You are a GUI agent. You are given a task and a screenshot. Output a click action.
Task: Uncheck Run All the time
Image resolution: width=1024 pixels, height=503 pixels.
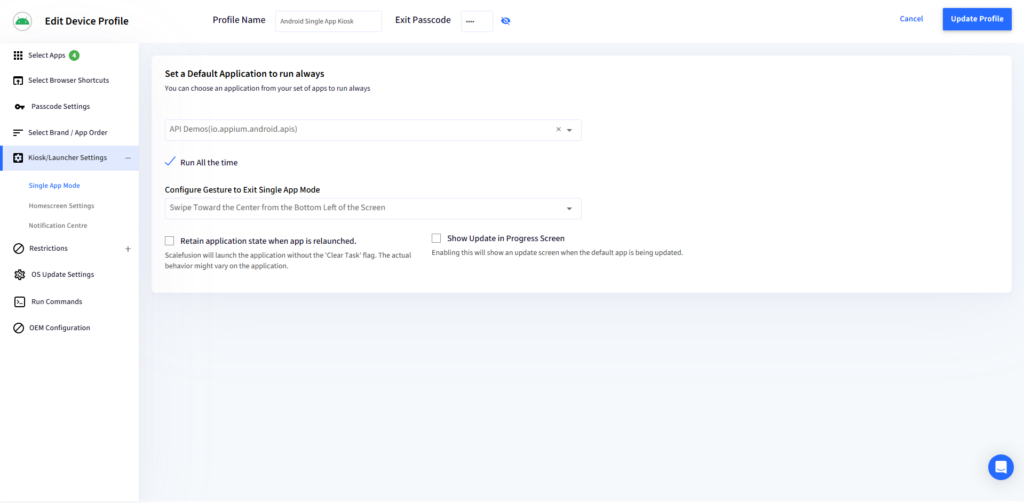pos(170,162)
